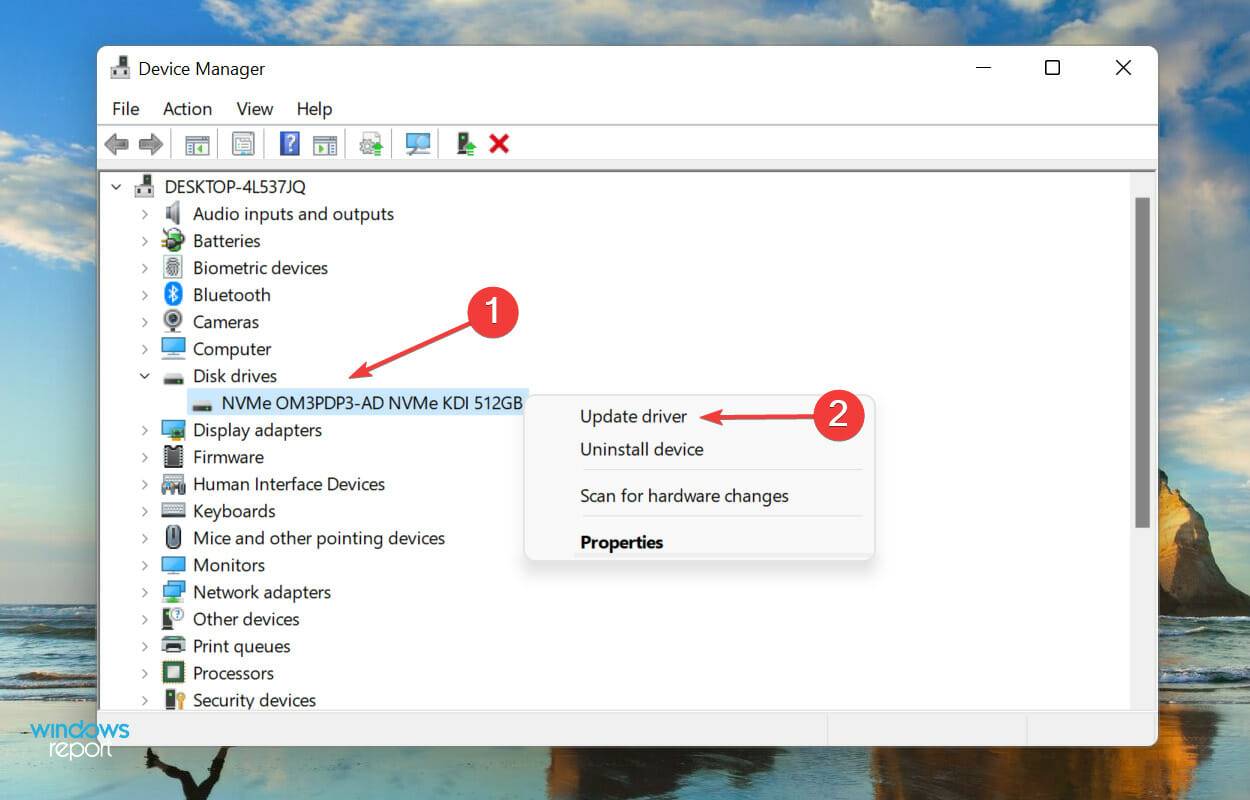Collapse the DESKTOP-4L537JQ root node
1250x800 pixels.
(x=117, y=187)
